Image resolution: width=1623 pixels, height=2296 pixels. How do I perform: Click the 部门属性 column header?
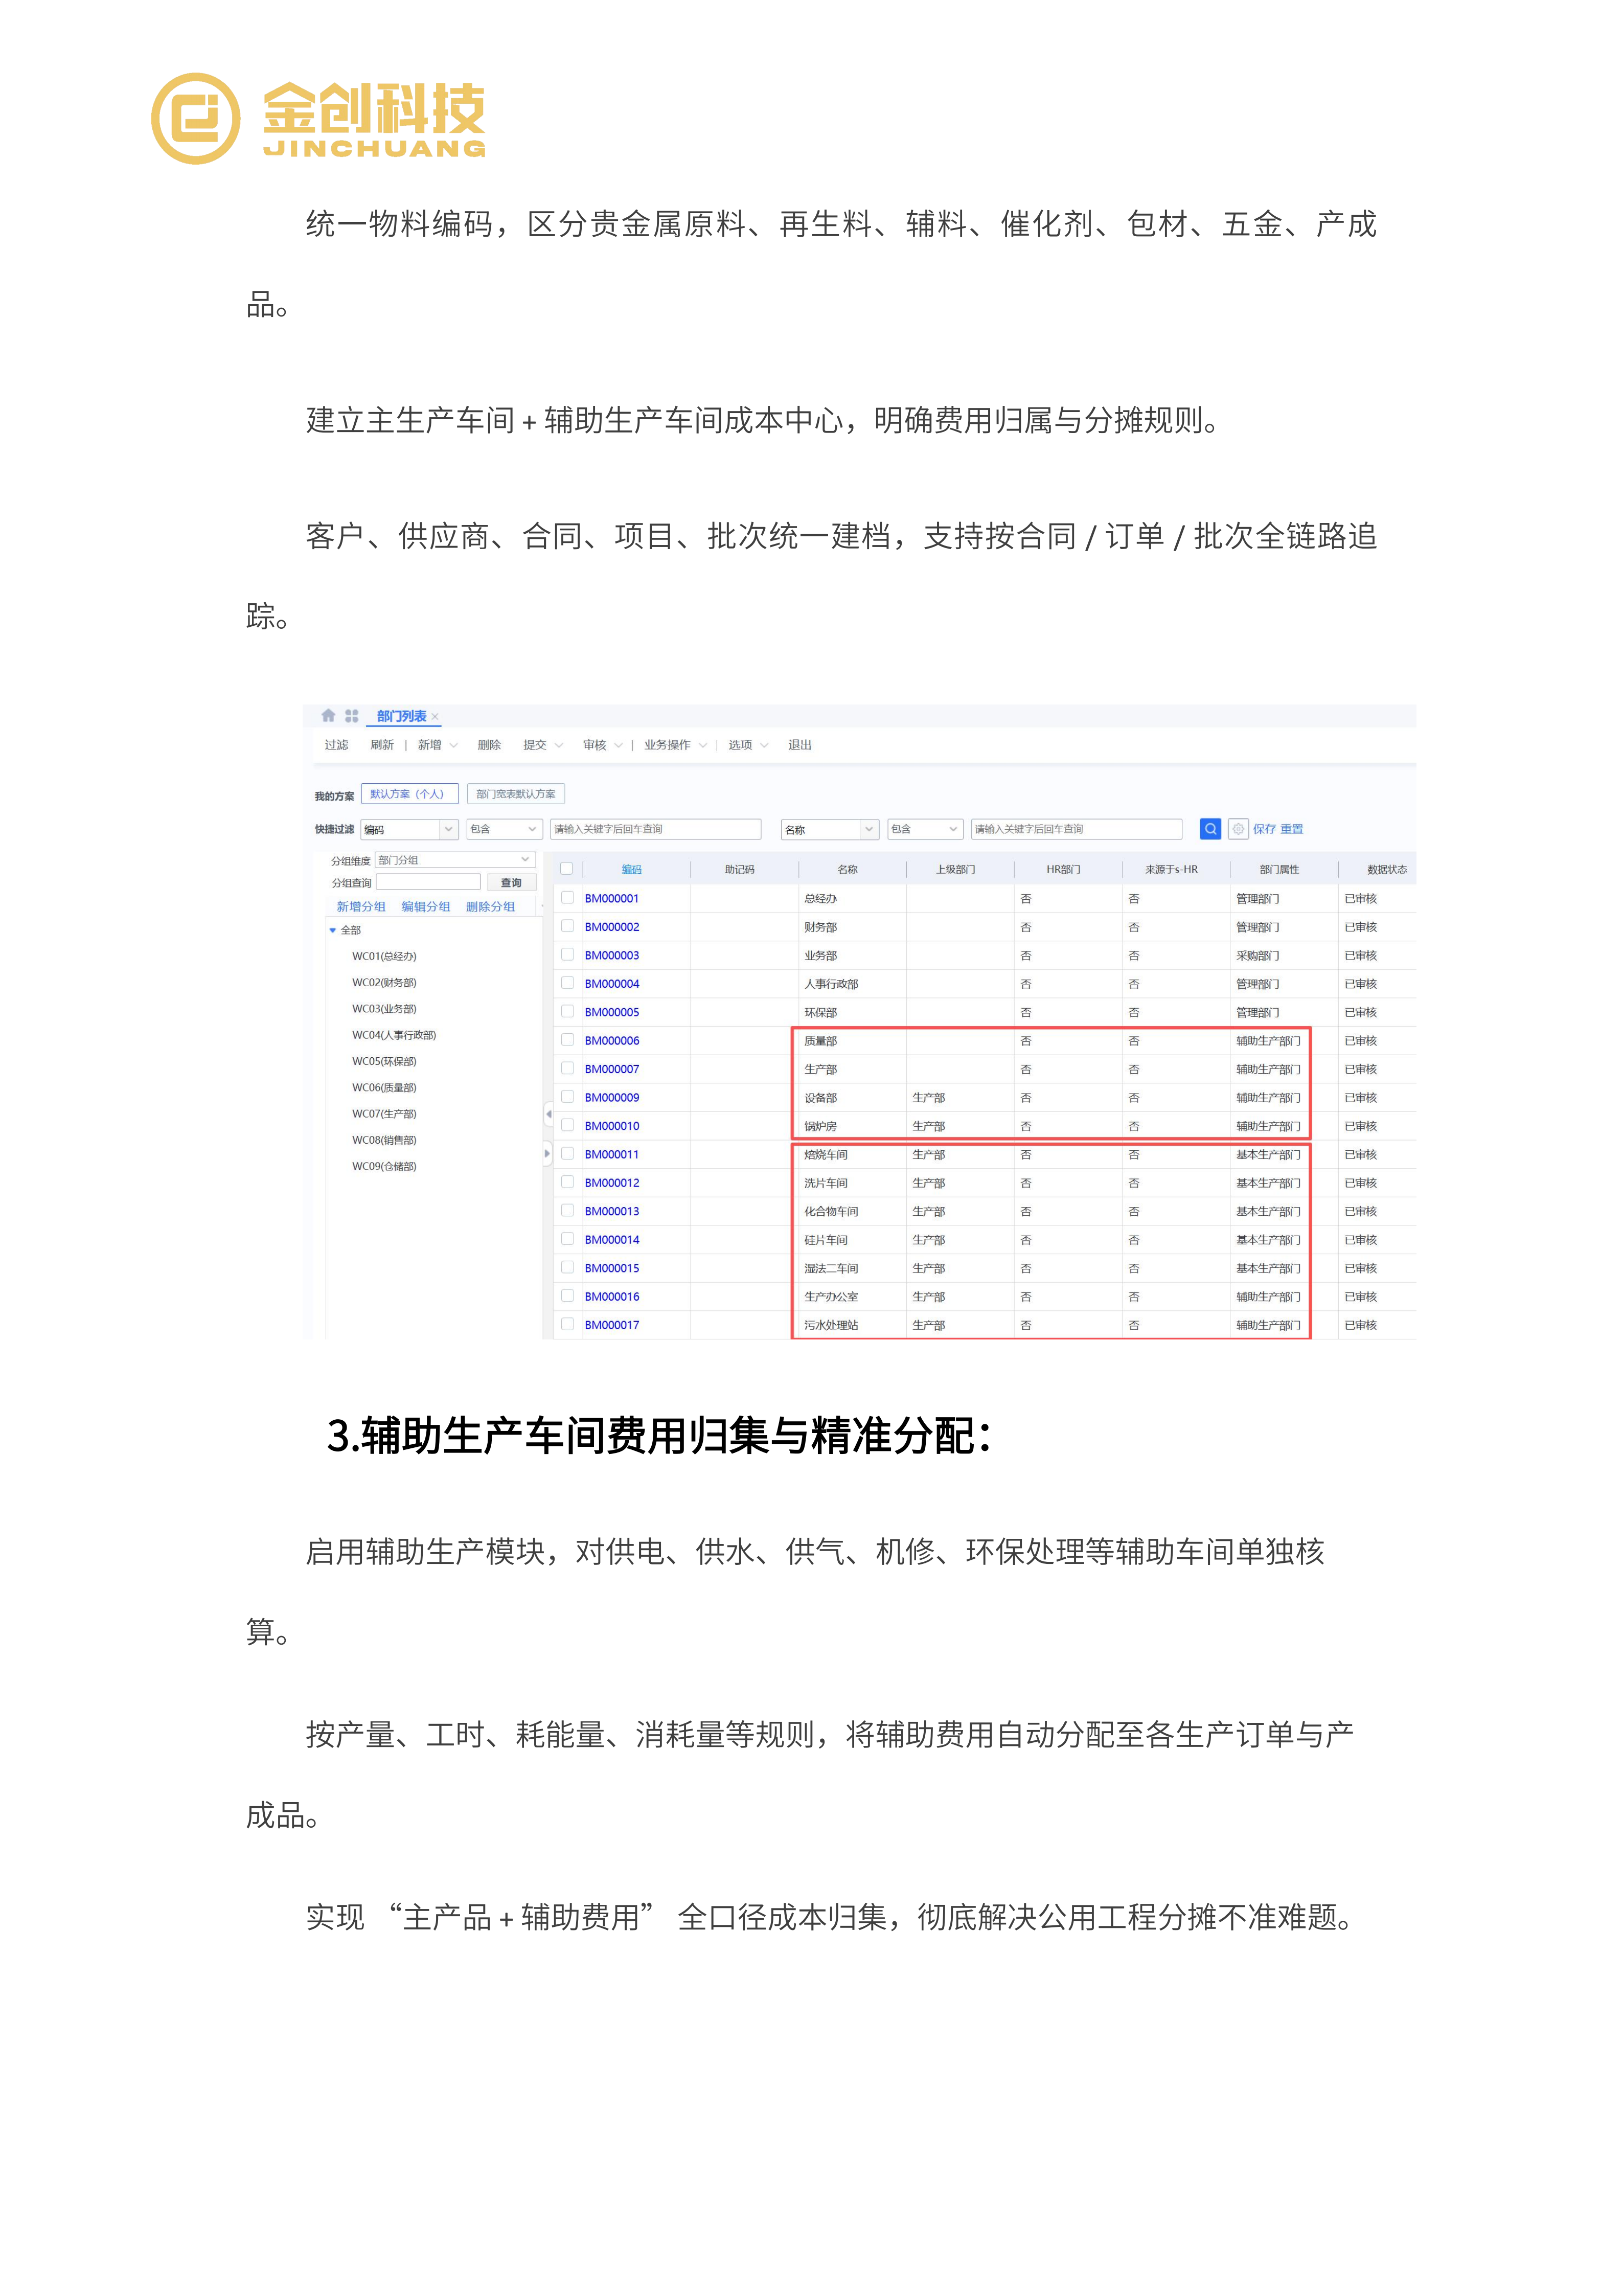click(1279, 870)
